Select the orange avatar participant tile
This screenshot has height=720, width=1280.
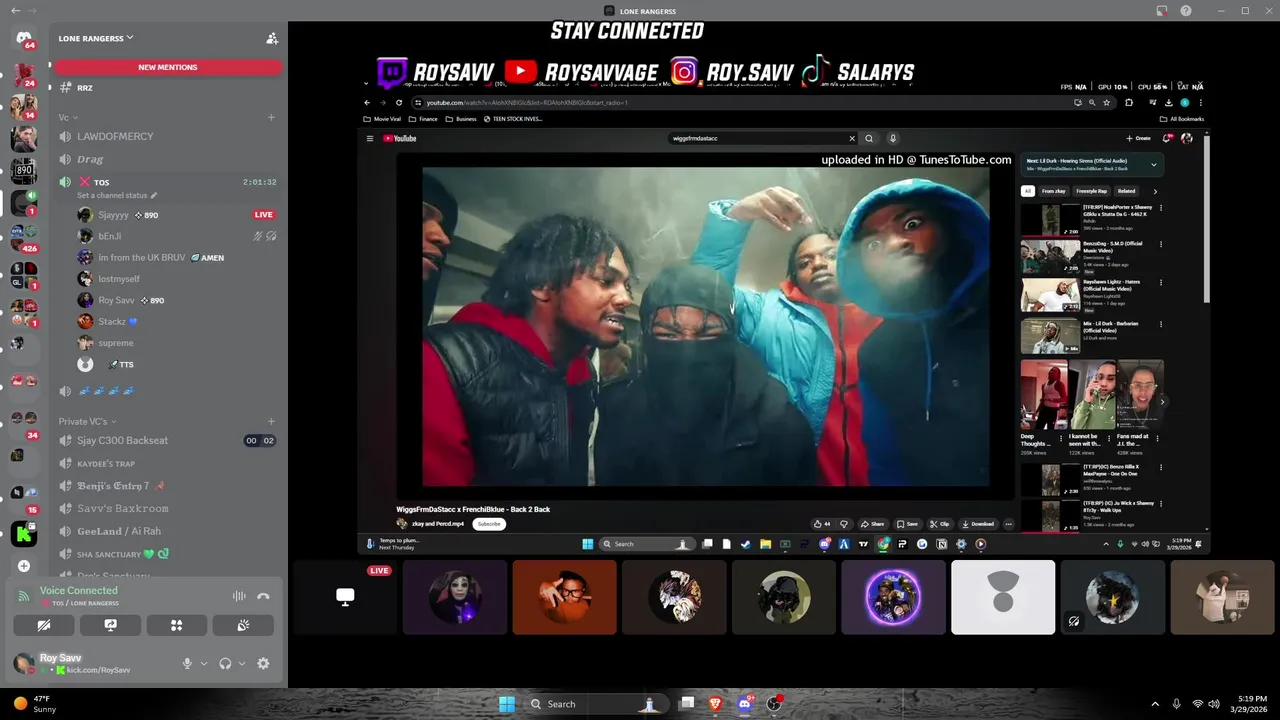point(564,597)
